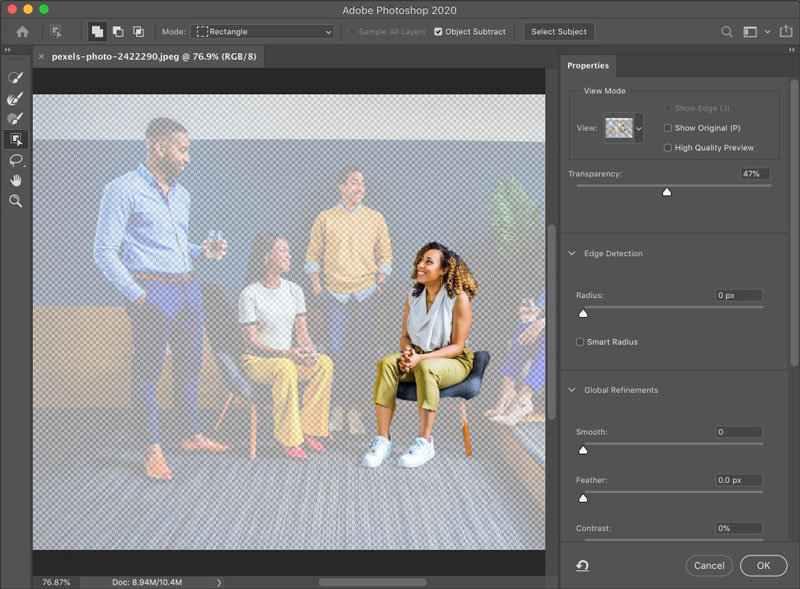
Task: Uncheck the Object Subtract checkbox
Action: (x=438, y=32)
